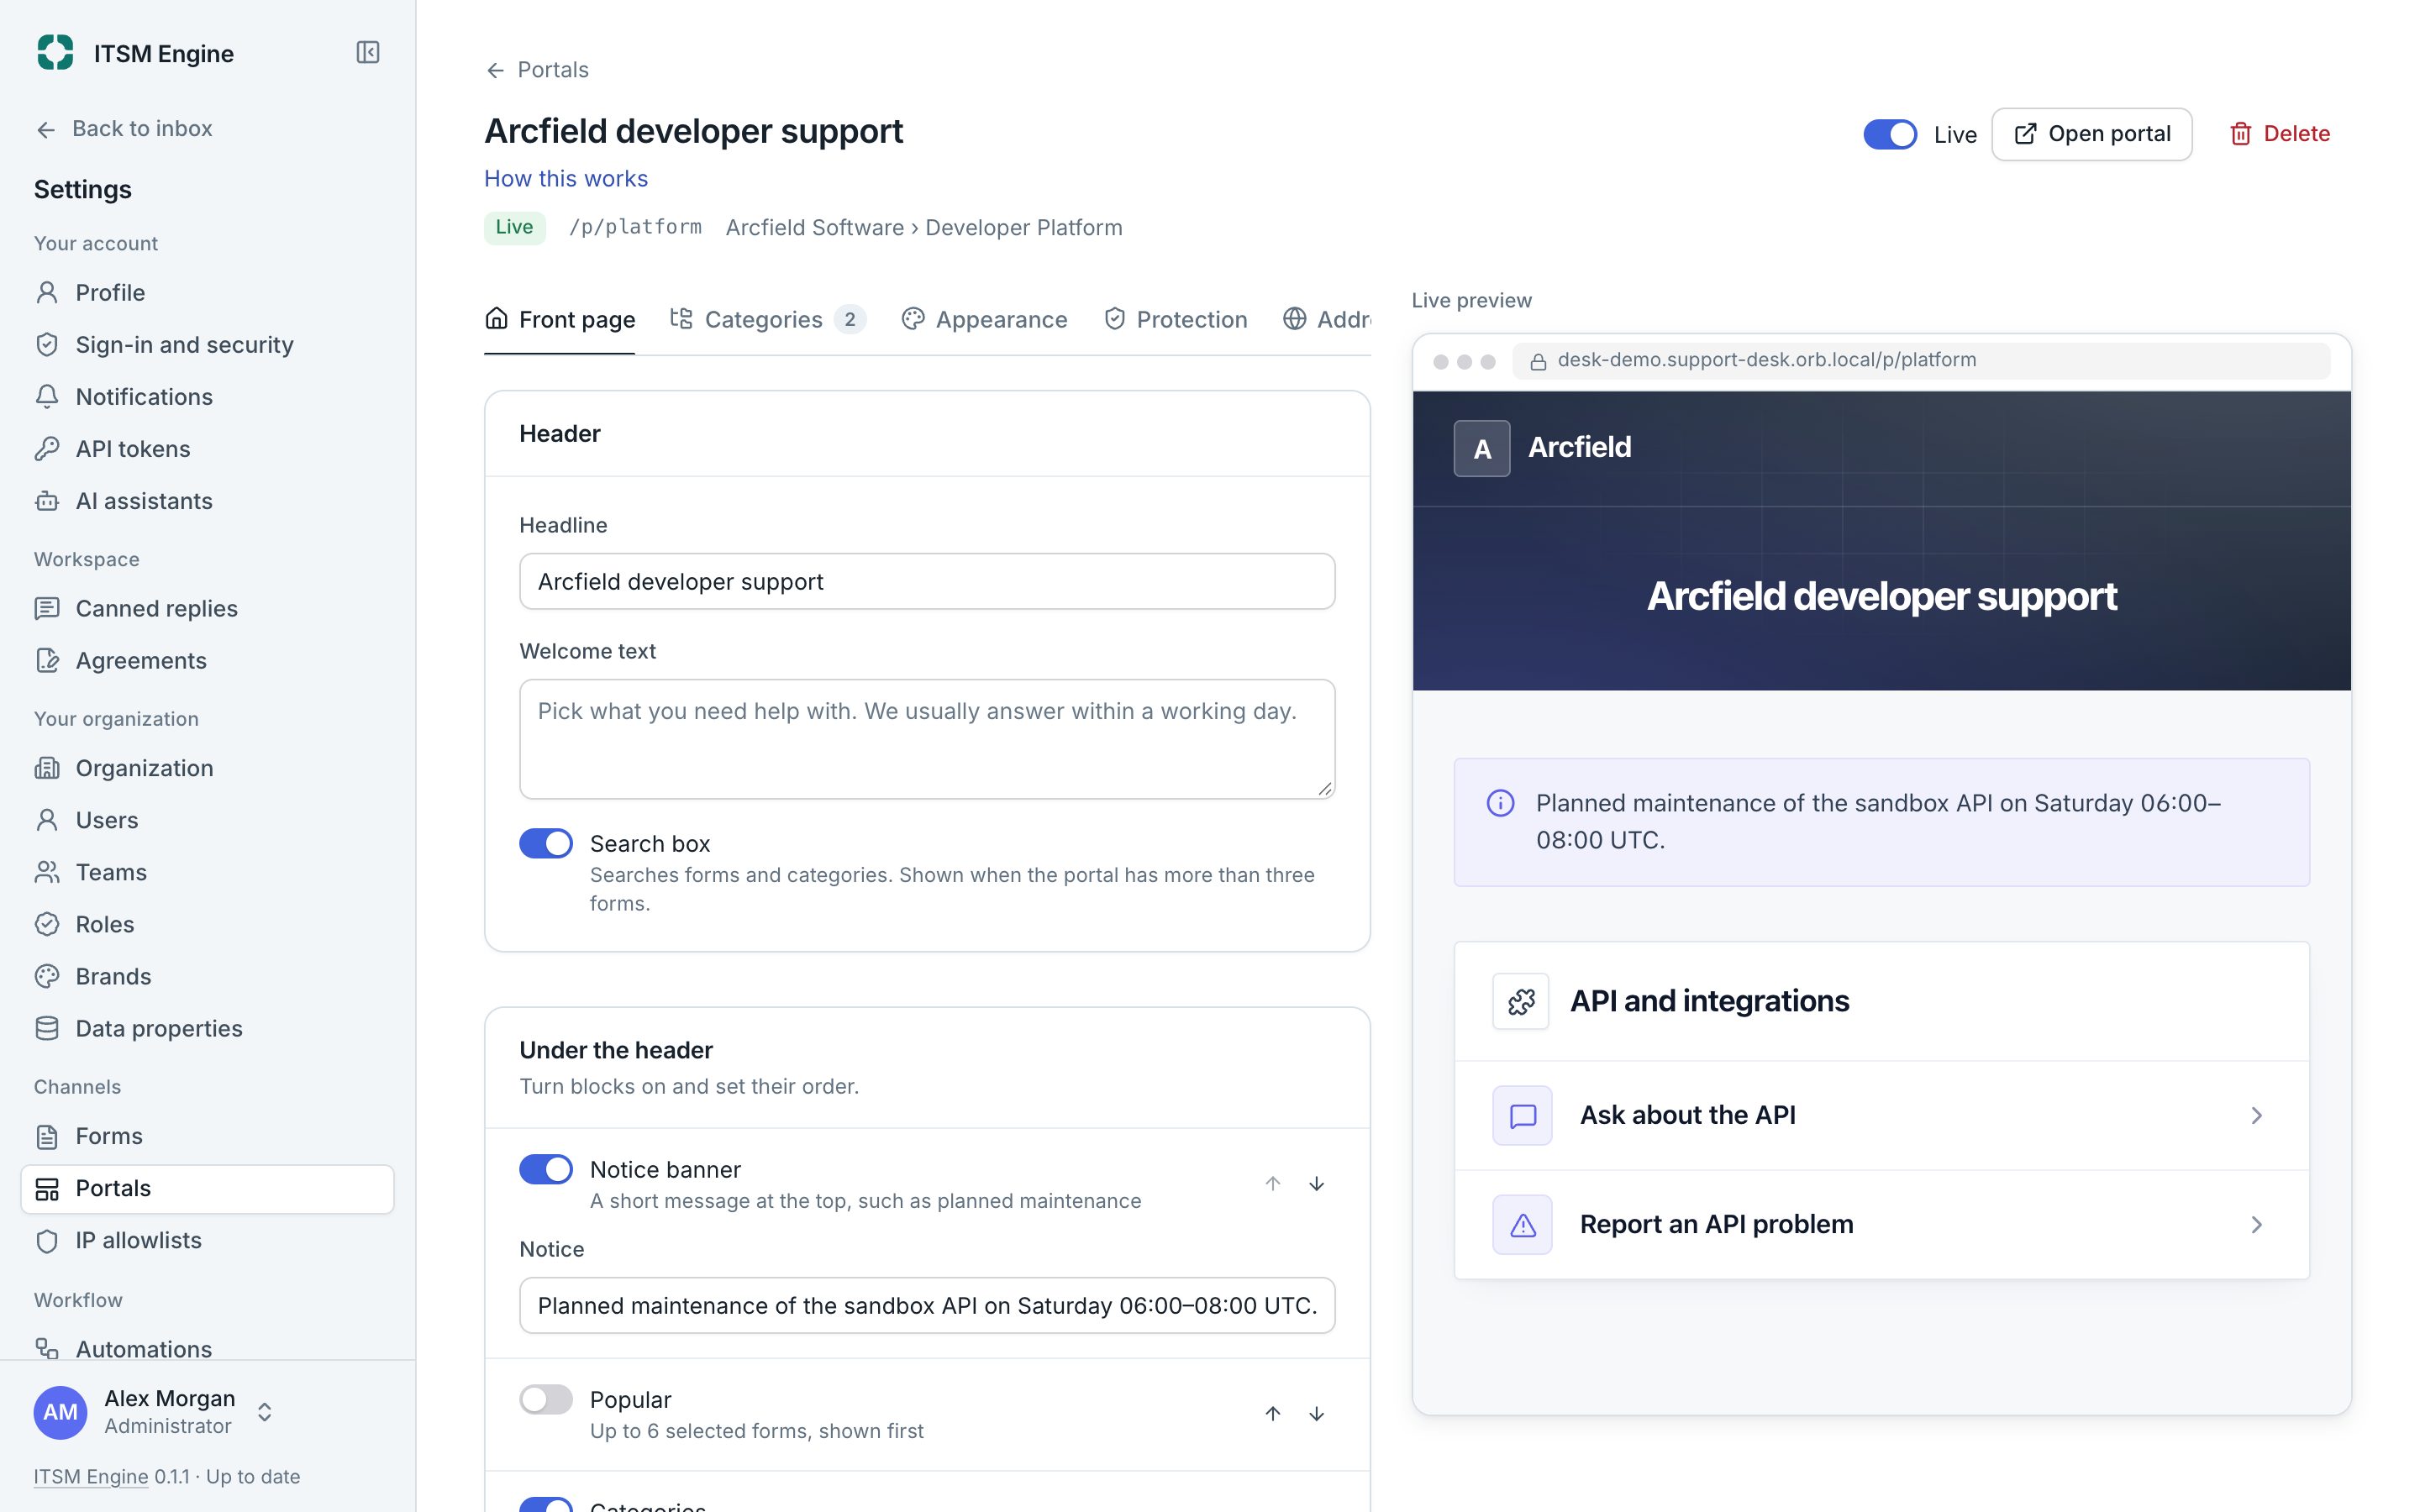Click the API tokens key icon
The image size is (2420, 1512).
(47, 448)
